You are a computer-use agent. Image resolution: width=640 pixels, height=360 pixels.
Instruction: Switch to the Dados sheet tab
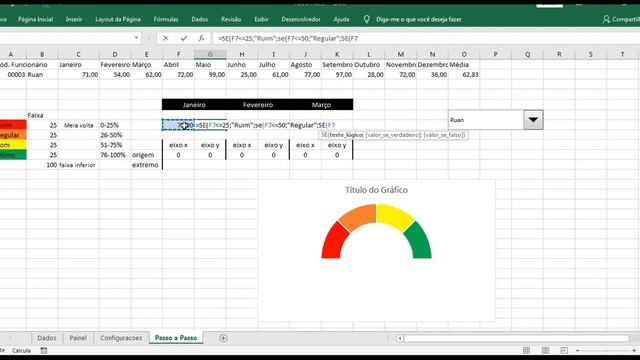[47, 338]
